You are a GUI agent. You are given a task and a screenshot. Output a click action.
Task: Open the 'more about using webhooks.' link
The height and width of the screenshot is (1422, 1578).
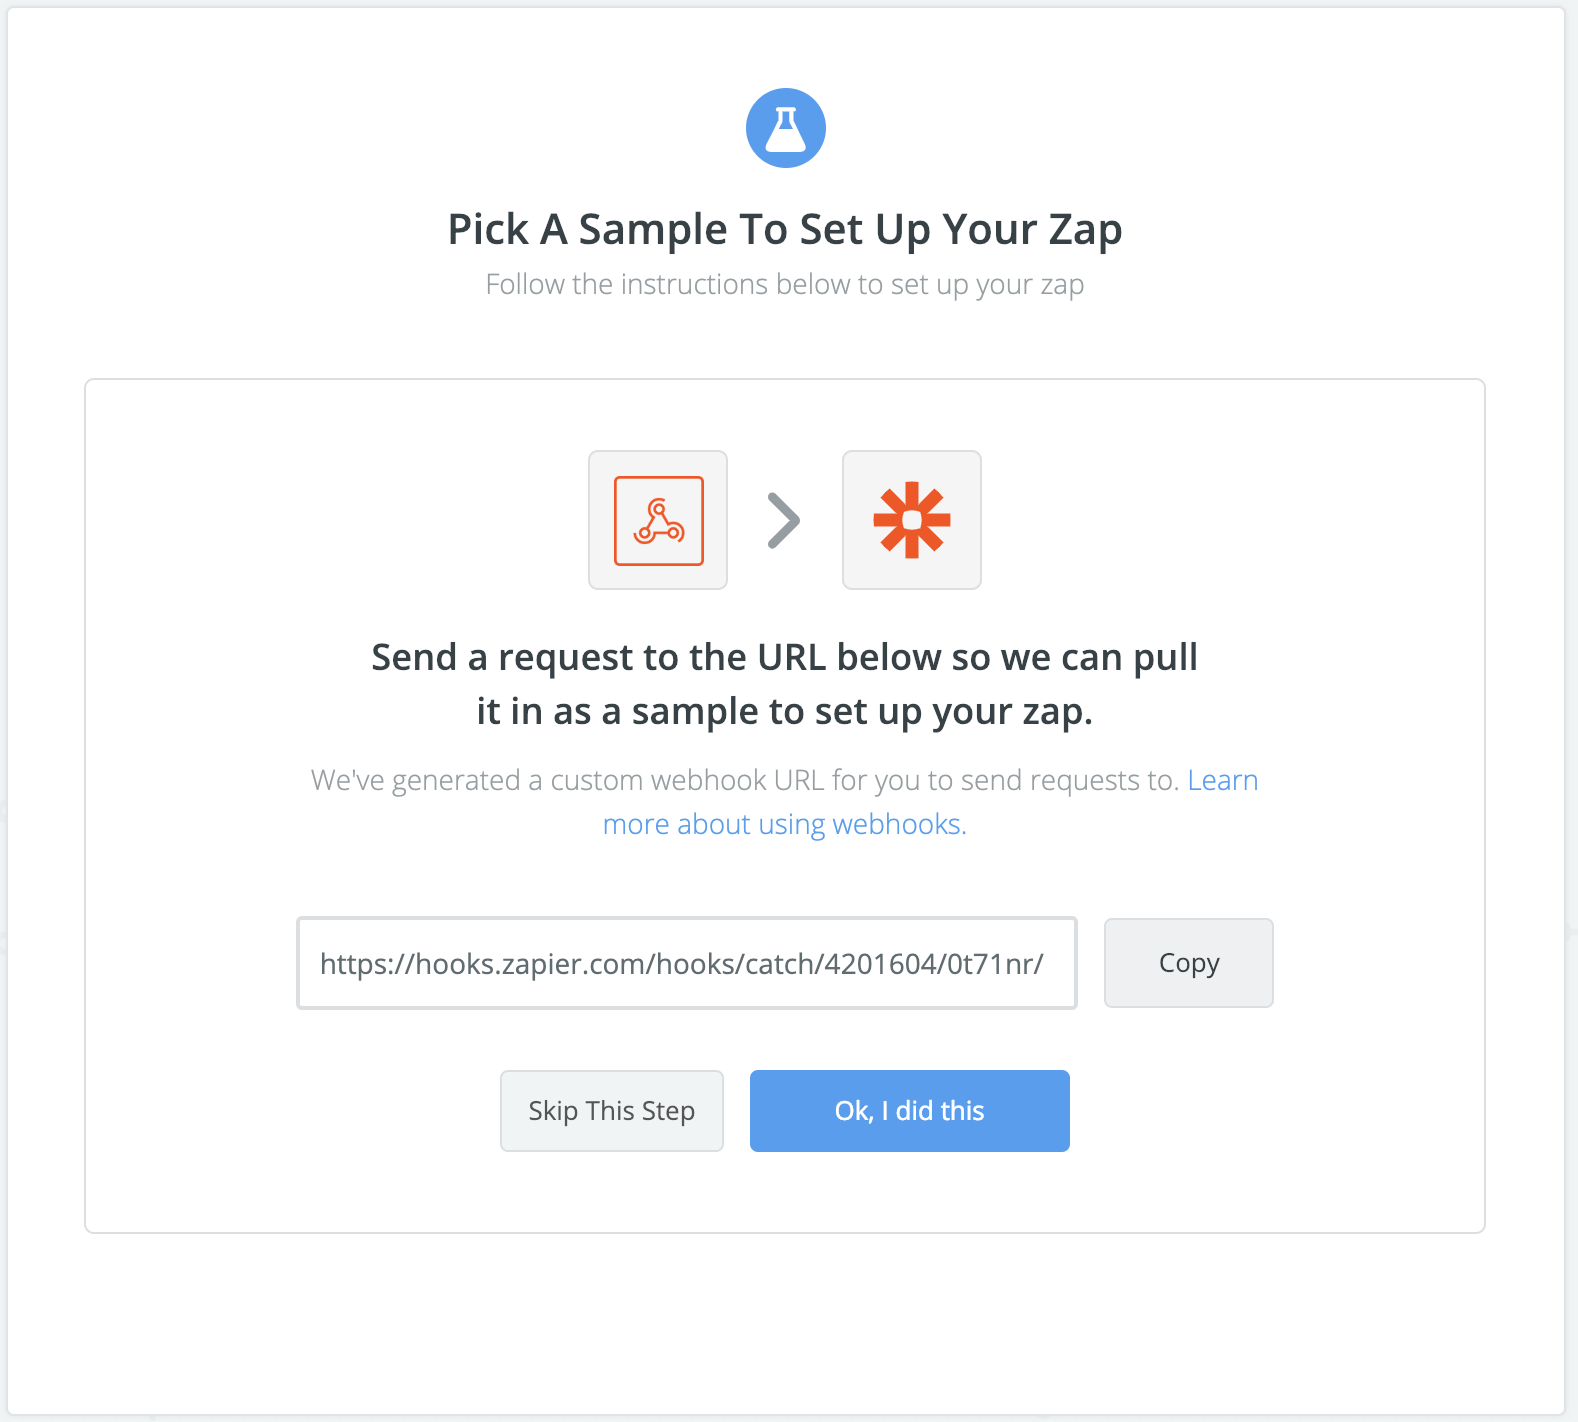click(x=784, y=824)
